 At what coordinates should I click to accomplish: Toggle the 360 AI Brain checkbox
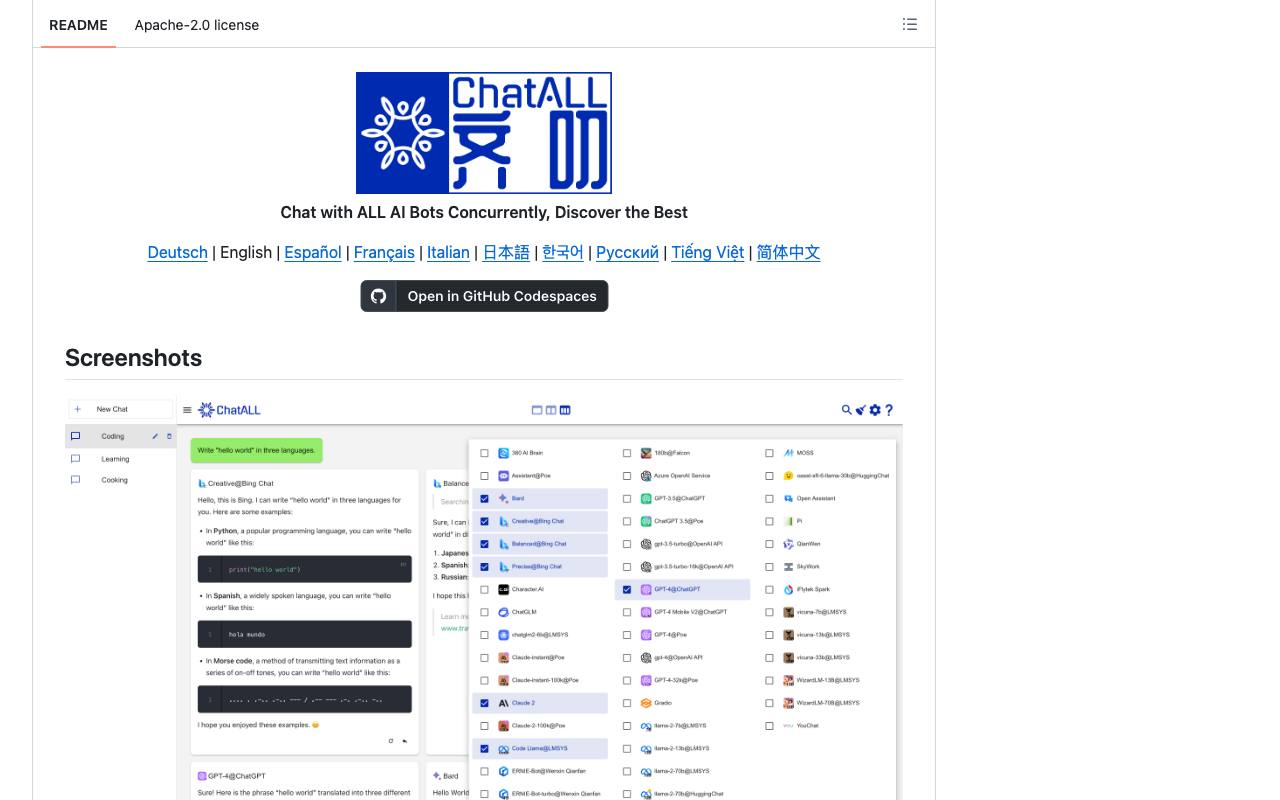click(x=485, y=453)
